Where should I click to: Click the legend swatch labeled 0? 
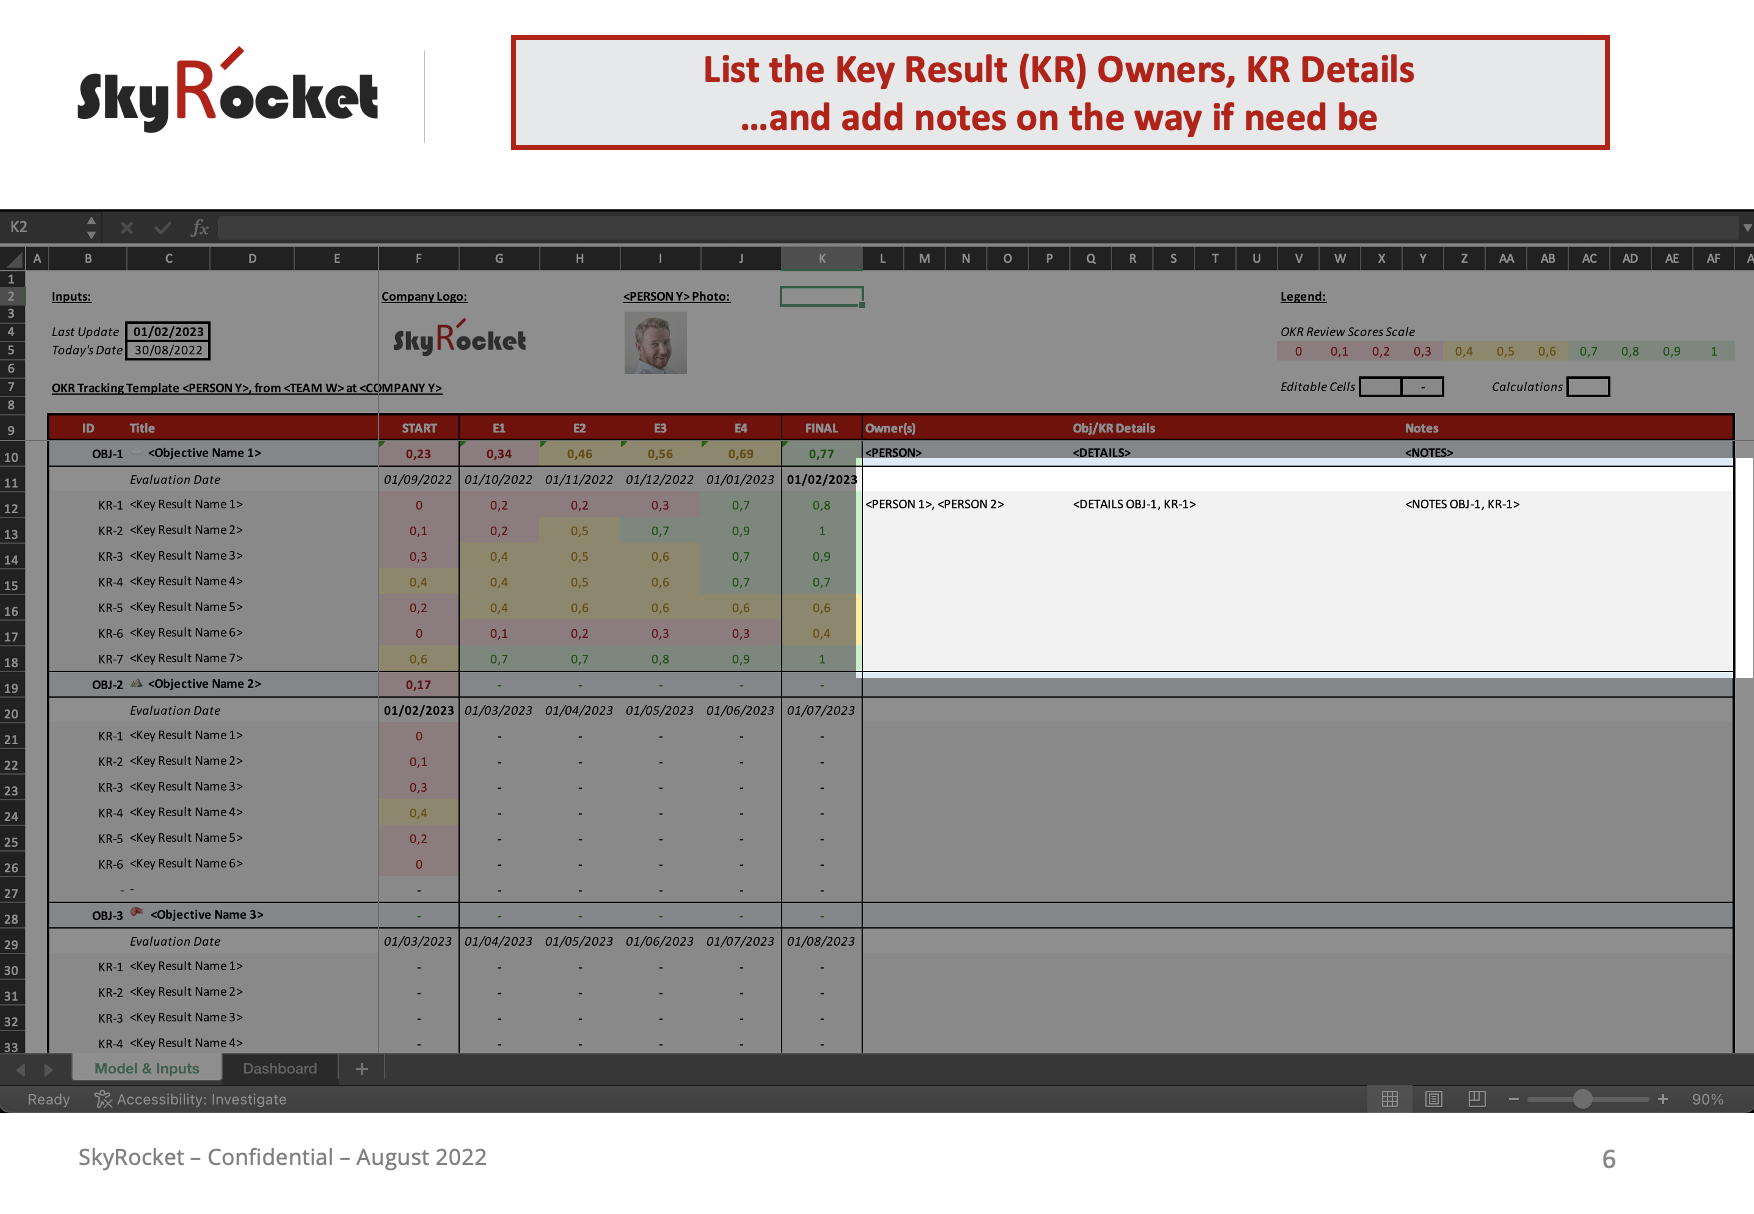click(1298, 351)
